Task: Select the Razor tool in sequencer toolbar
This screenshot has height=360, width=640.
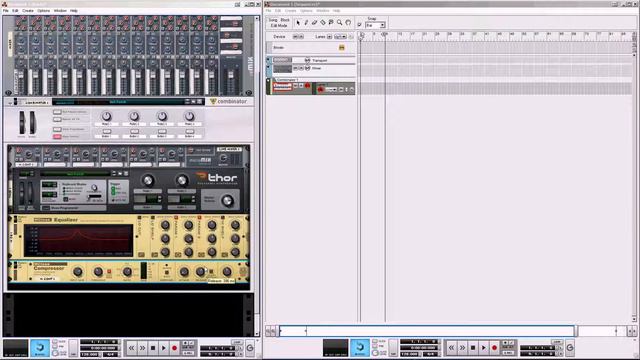Action: click(x=323, y=23)
